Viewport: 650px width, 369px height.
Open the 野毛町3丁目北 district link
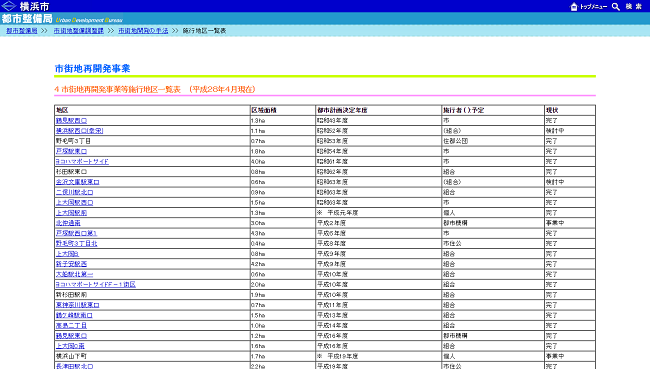pos(76,244)
